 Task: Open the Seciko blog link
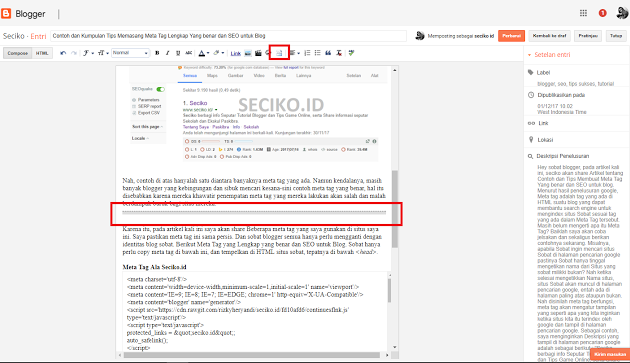[14, 36]
